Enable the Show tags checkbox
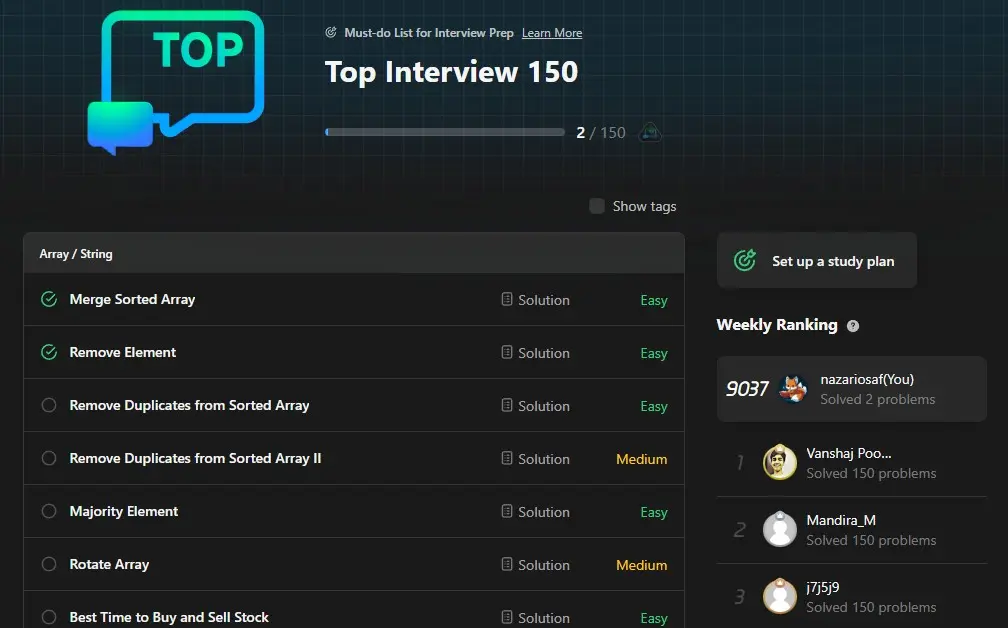Image resolution: width=1008 pixels, height=628 pixels. tap(597, 206)
